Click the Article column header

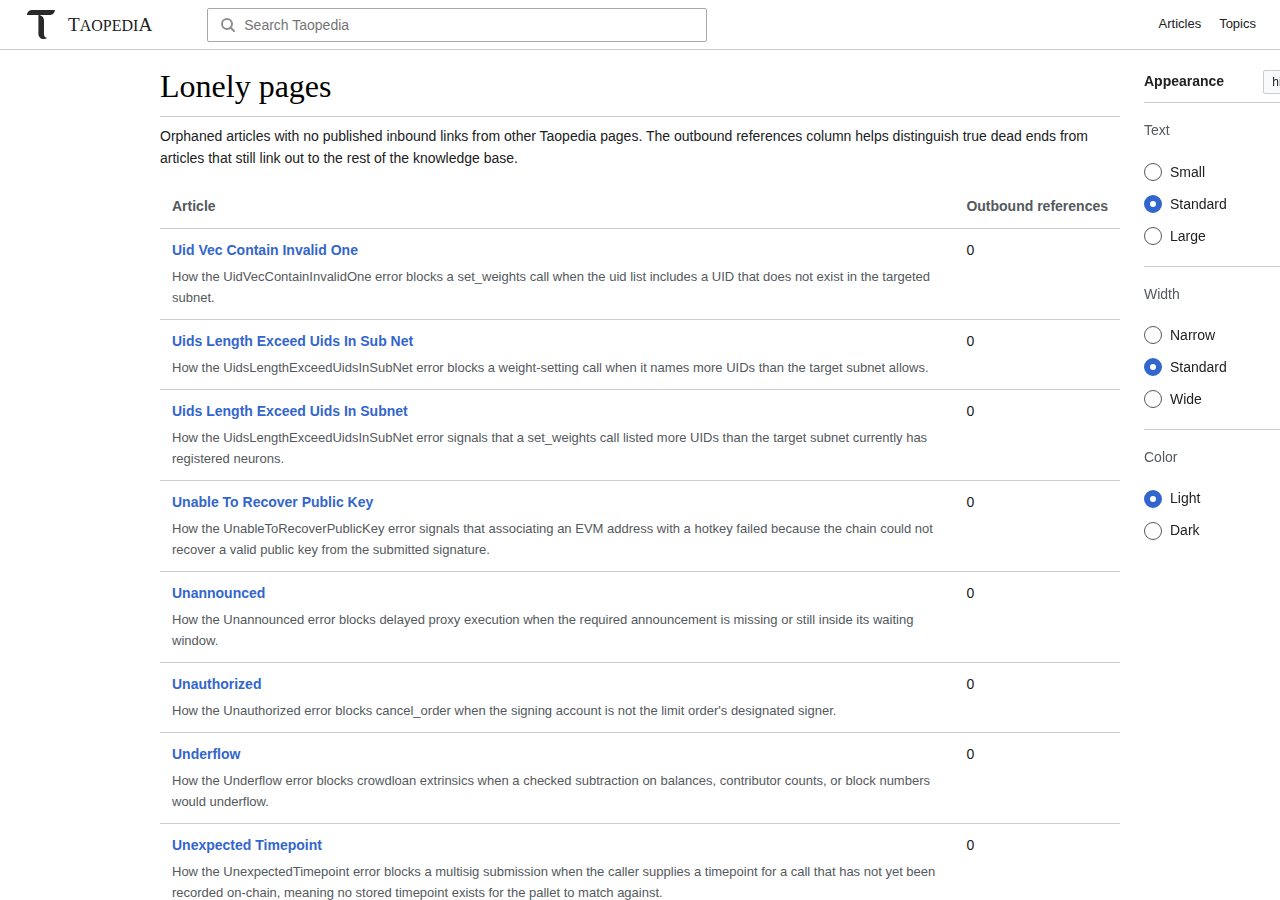point(194,206)
